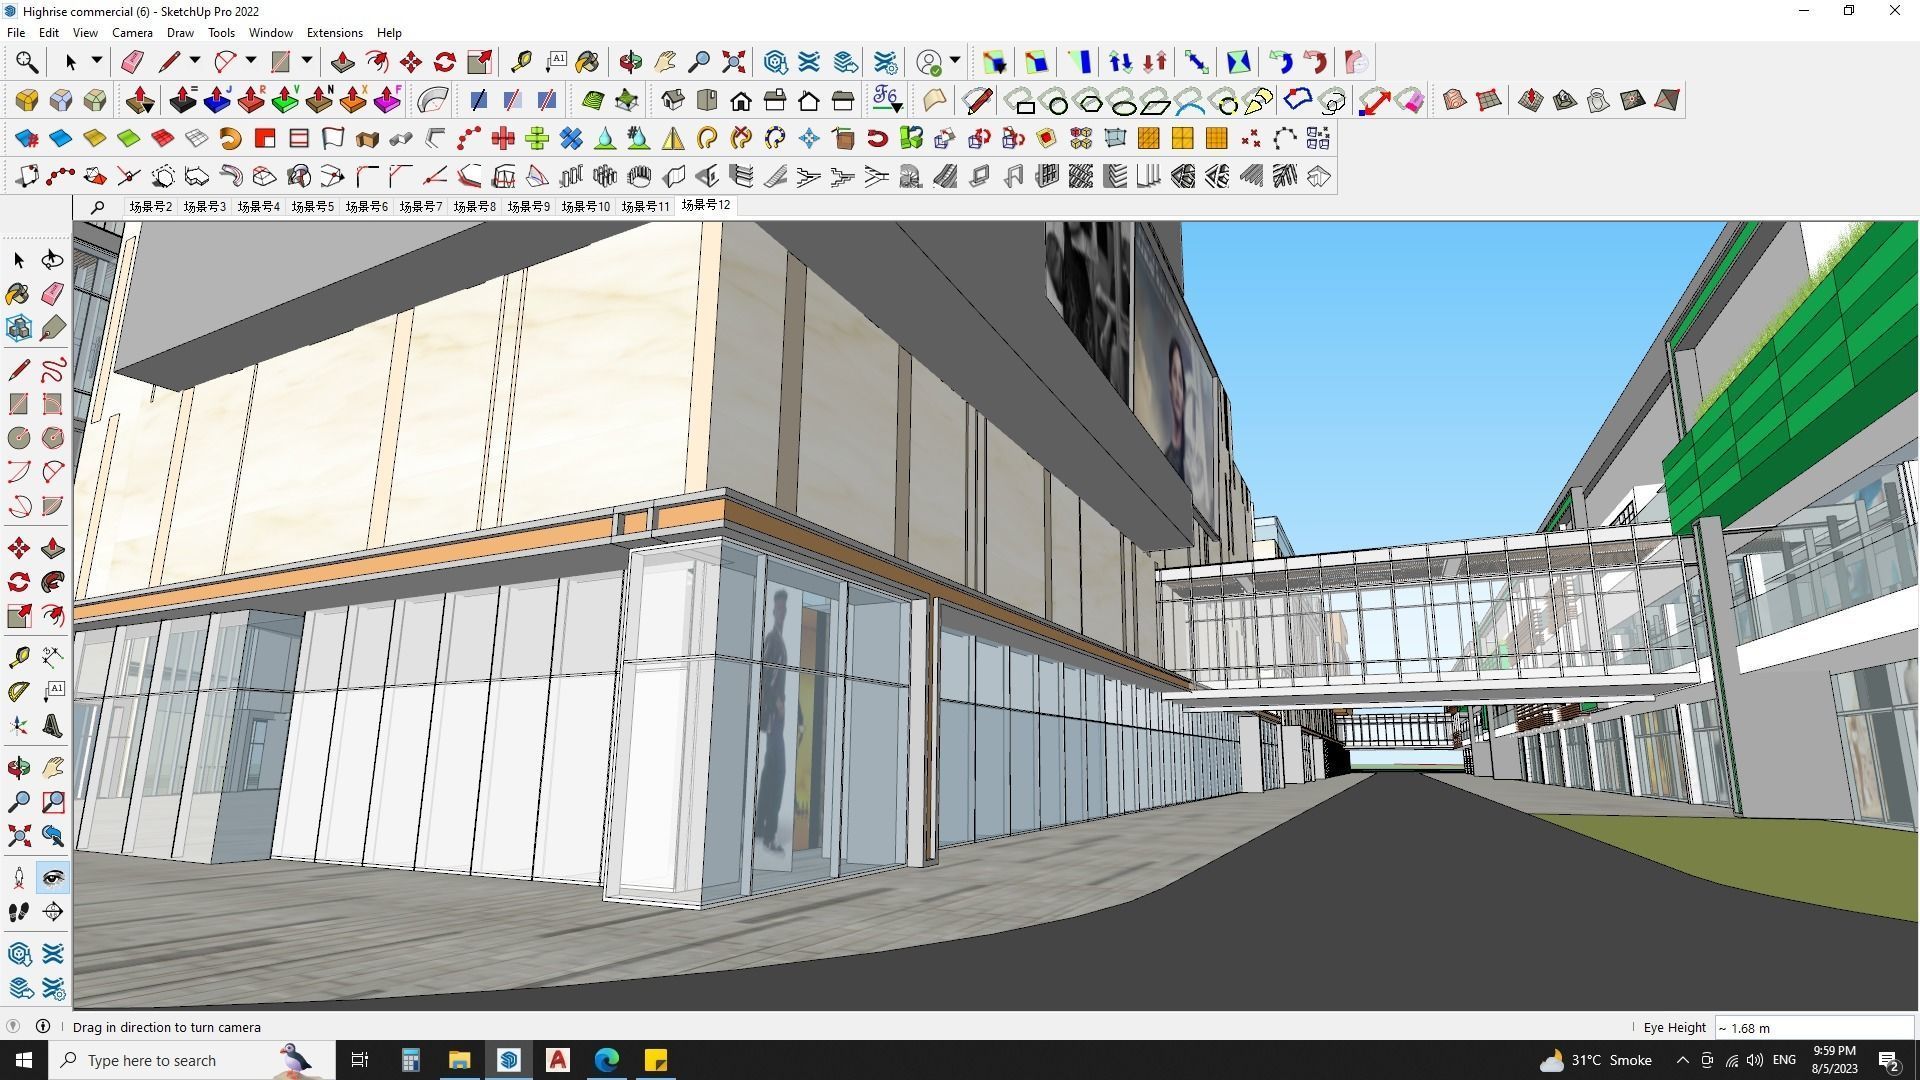Select the active scene tab 场景号12
This screenshot has height=1080, width=1920.
[x=706, y=205]
